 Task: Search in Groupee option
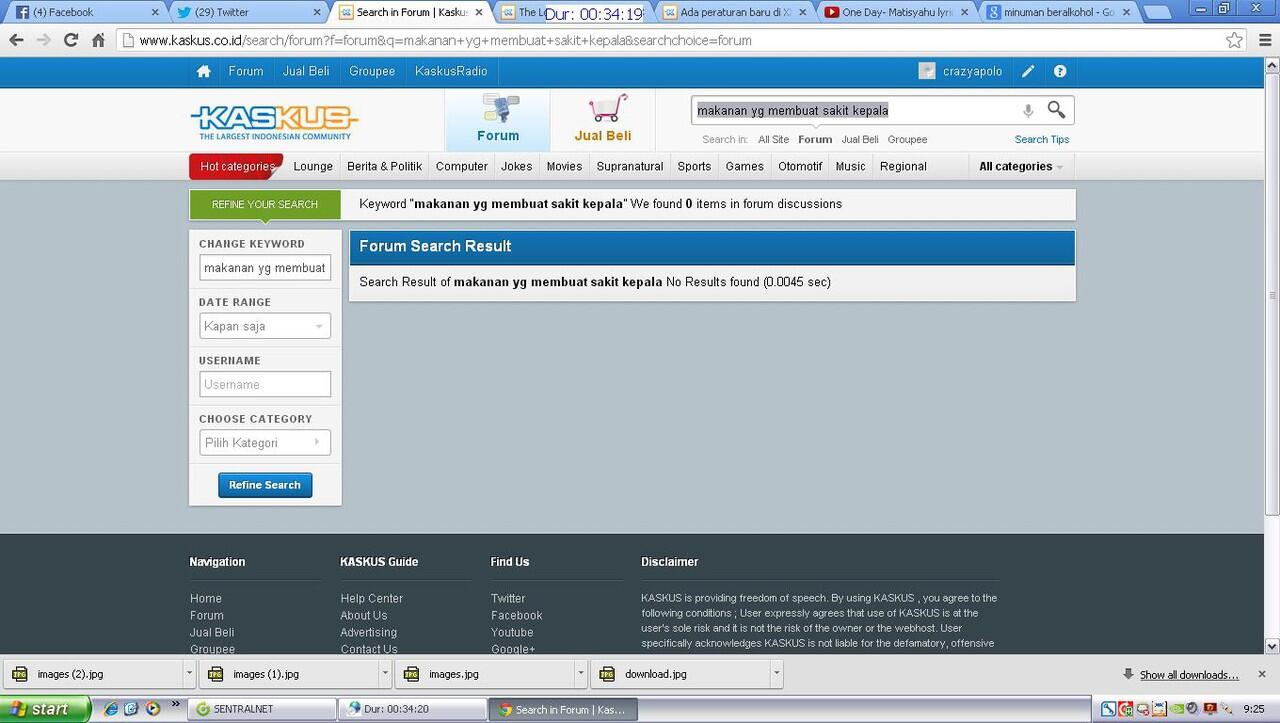coord(907,140)
